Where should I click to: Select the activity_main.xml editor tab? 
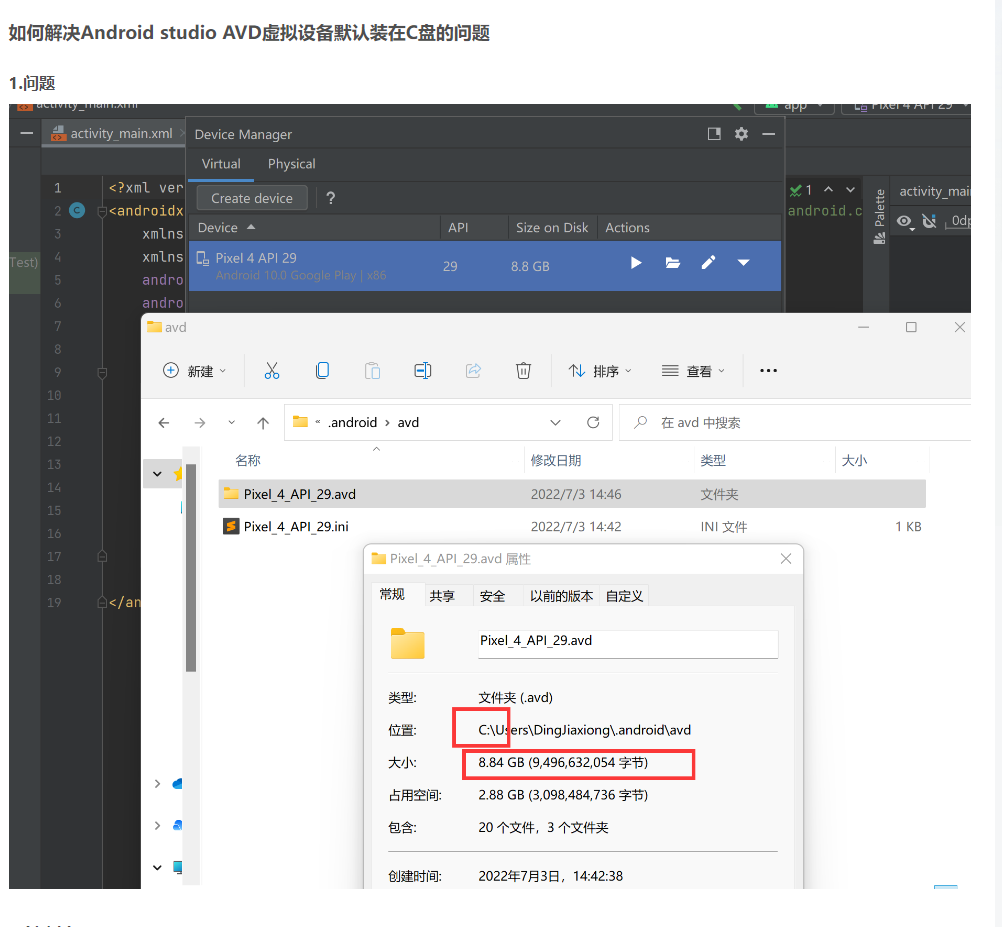point(112,134)
